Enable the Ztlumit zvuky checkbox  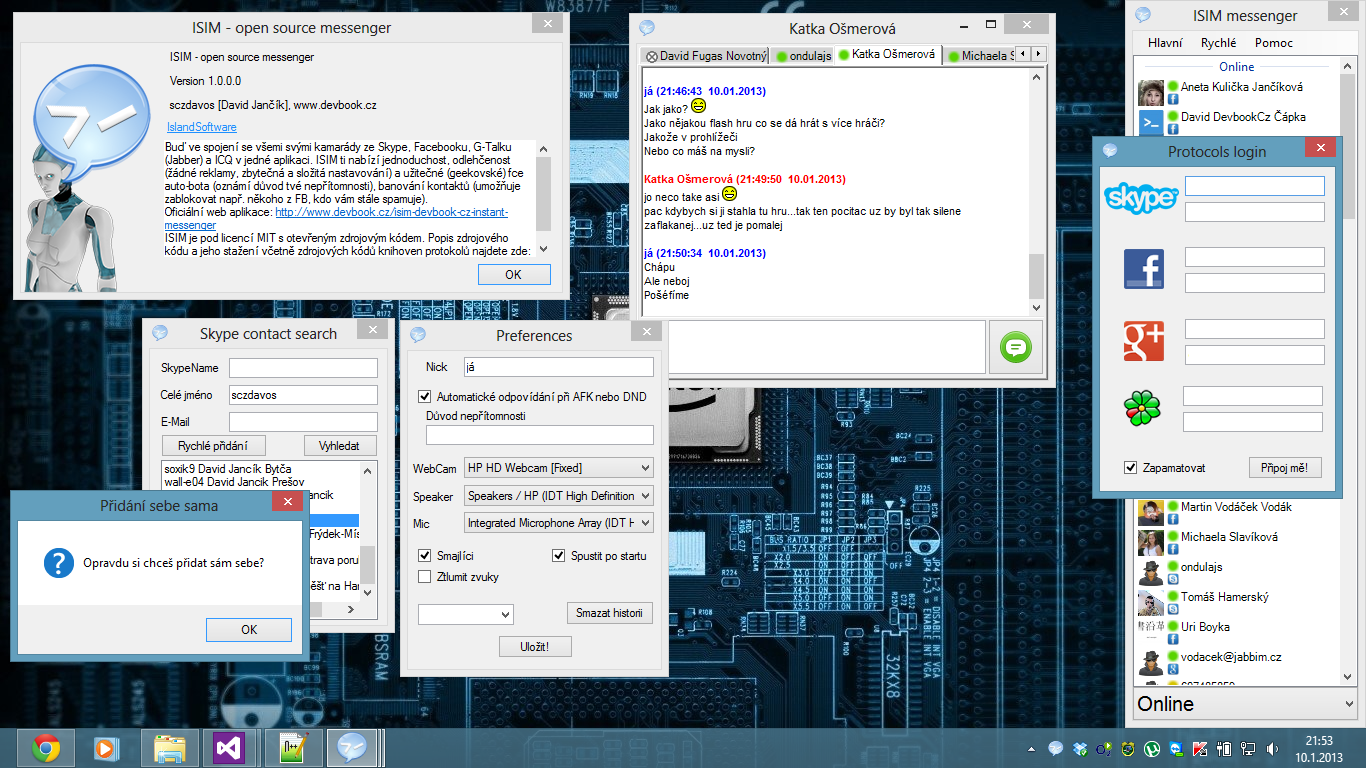(425, 577)
